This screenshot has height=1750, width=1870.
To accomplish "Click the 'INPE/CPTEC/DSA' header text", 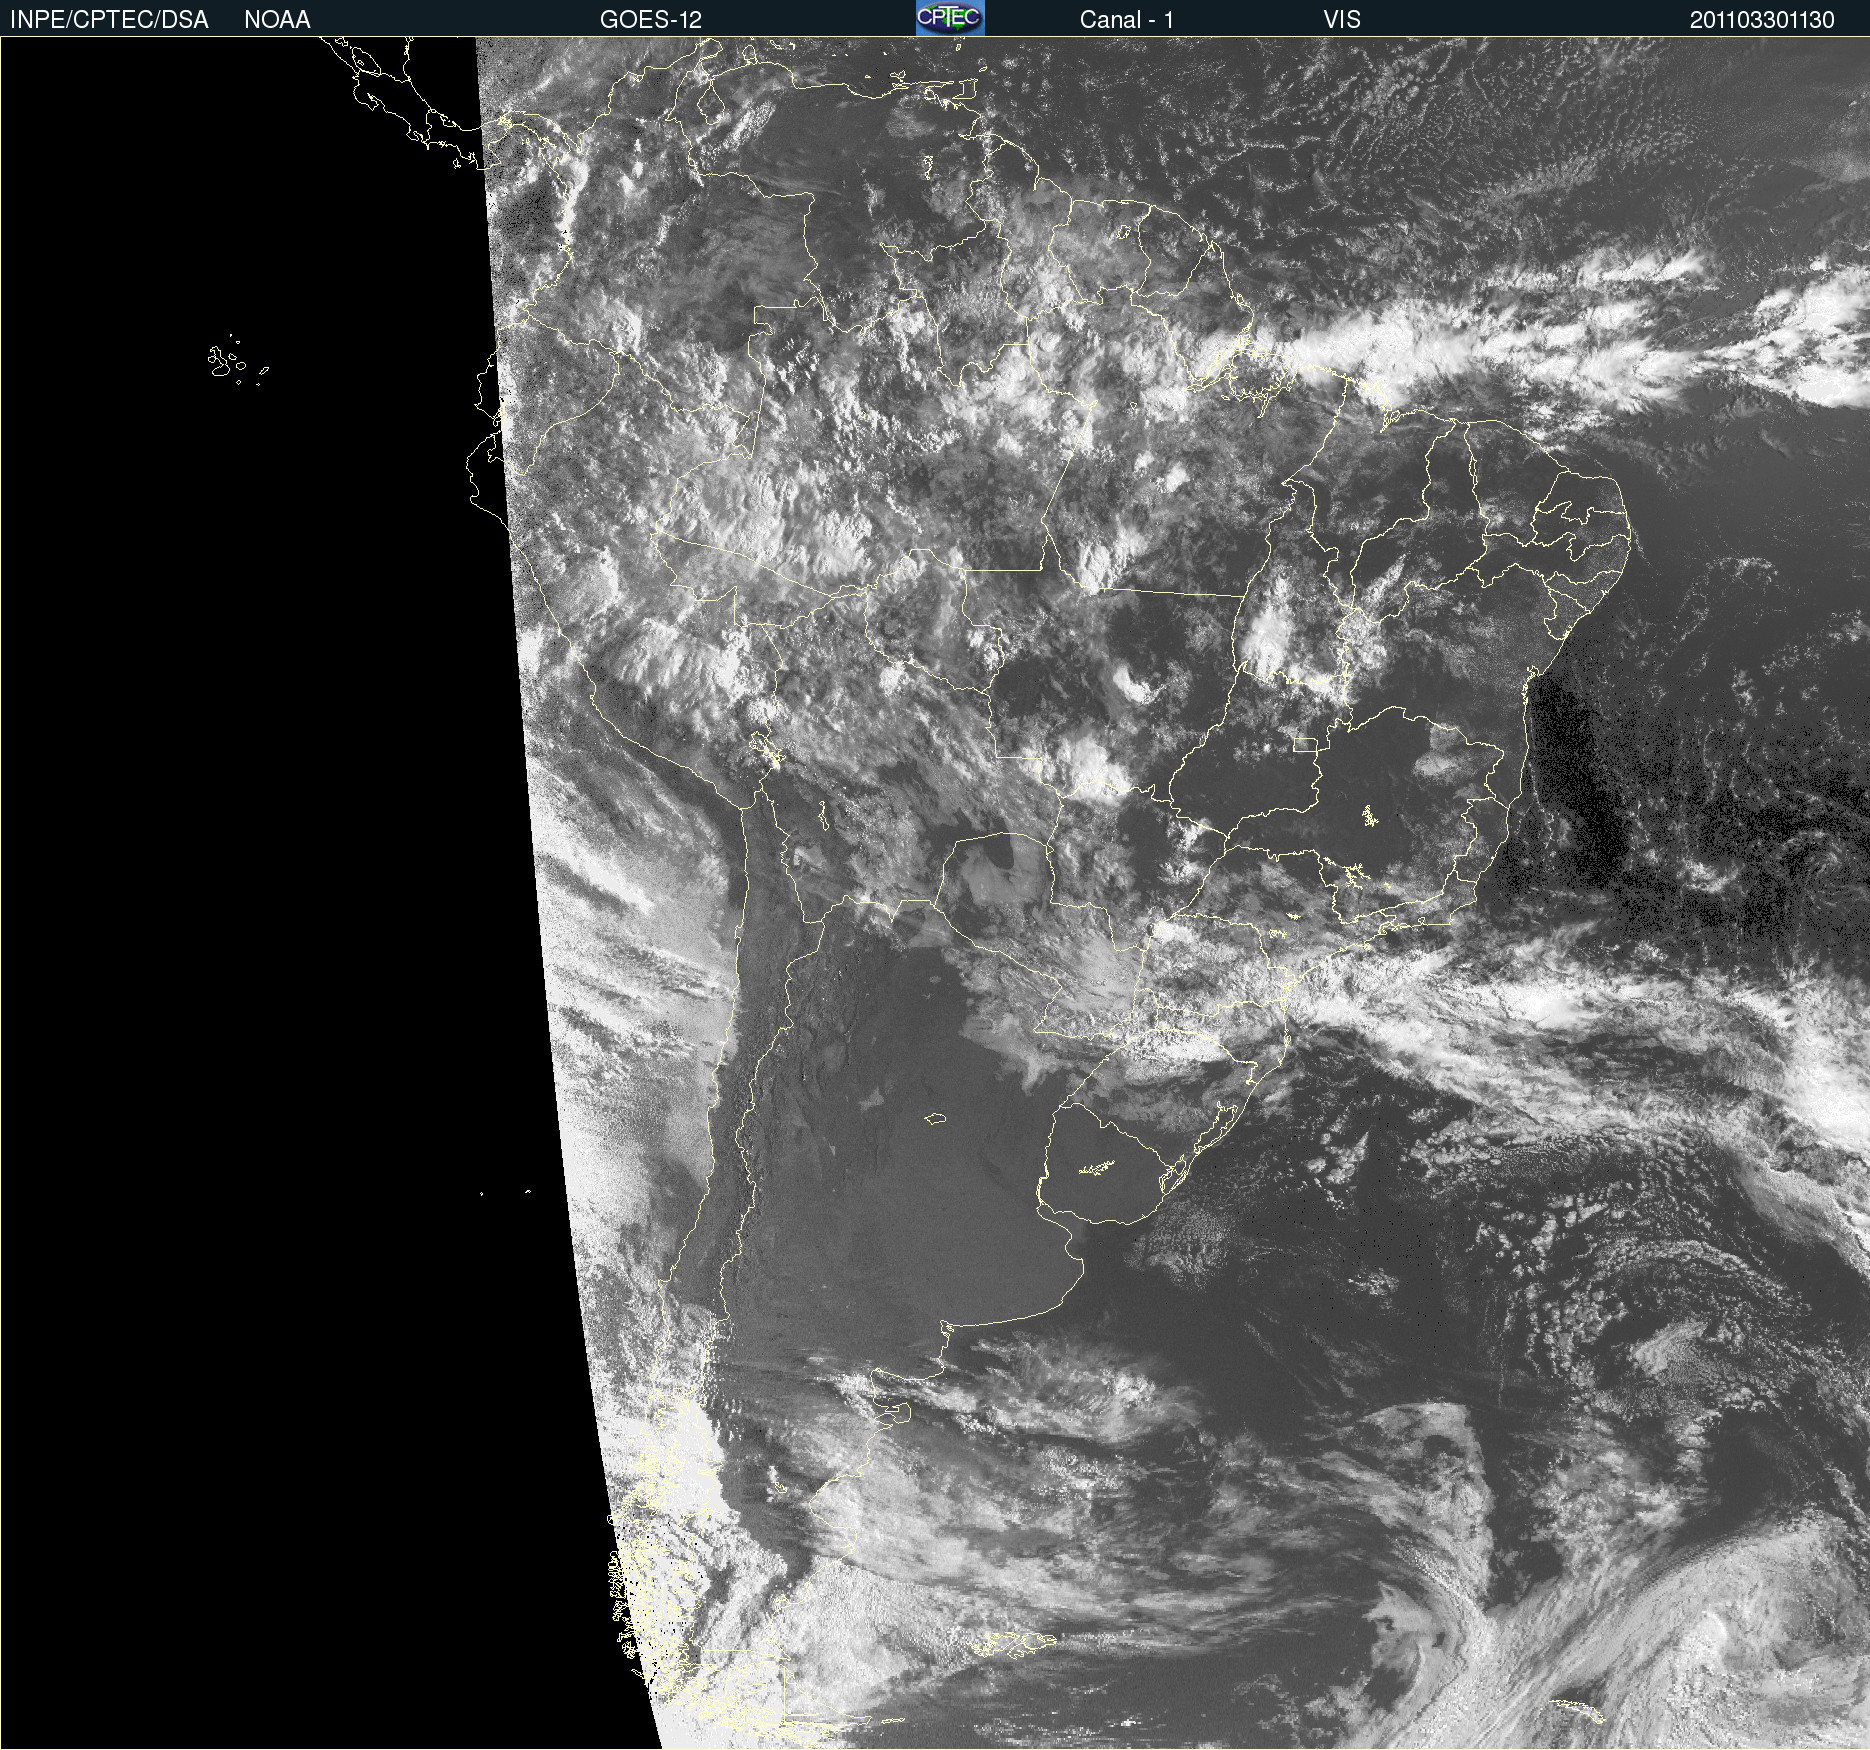I will [109, 20].
